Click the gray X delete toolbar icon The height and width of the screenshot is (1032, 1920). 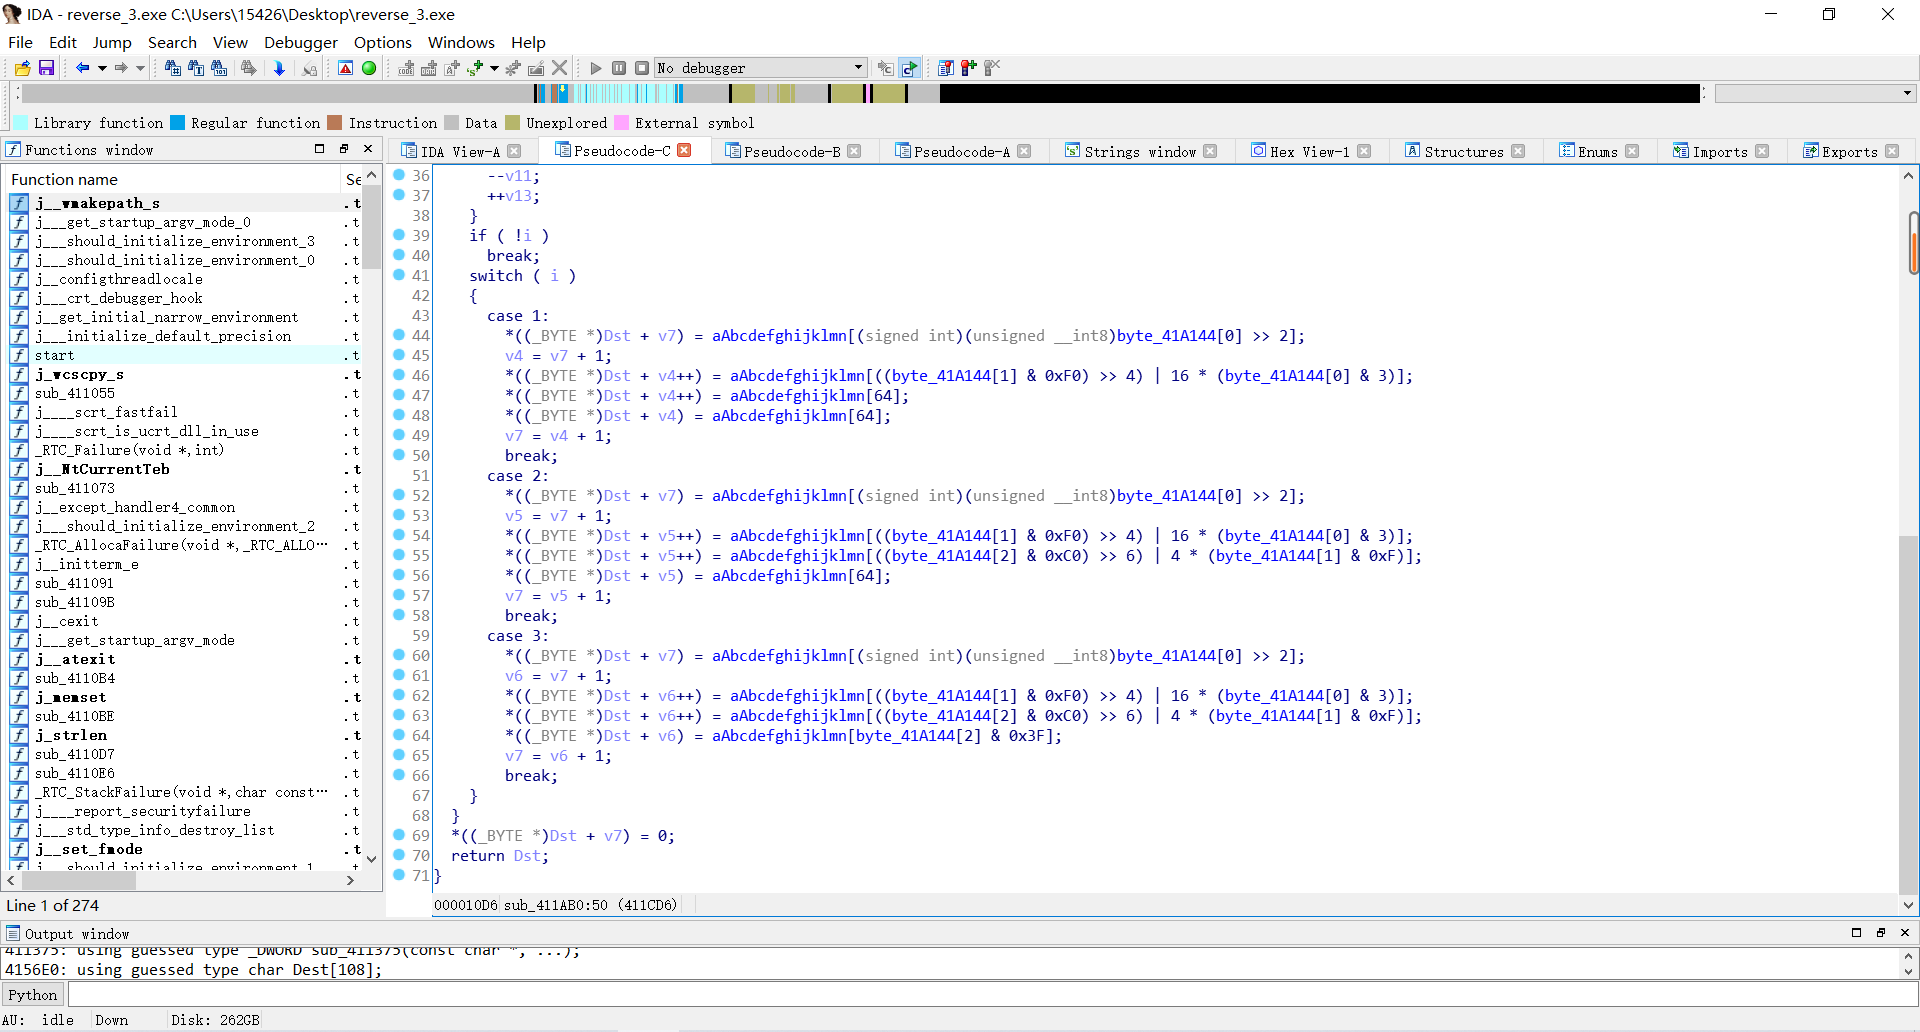coord(560,68)
